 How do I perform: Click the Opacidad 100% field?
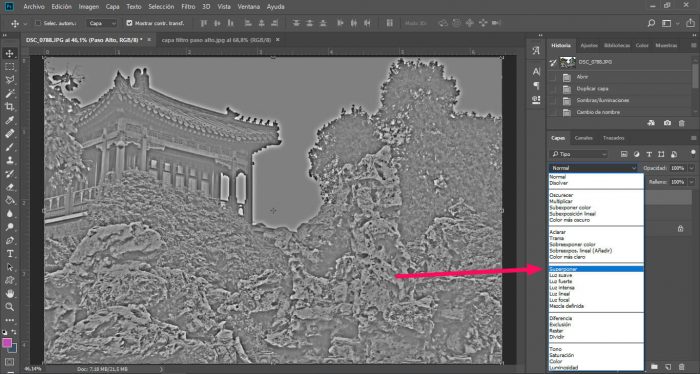pos(678,168)
